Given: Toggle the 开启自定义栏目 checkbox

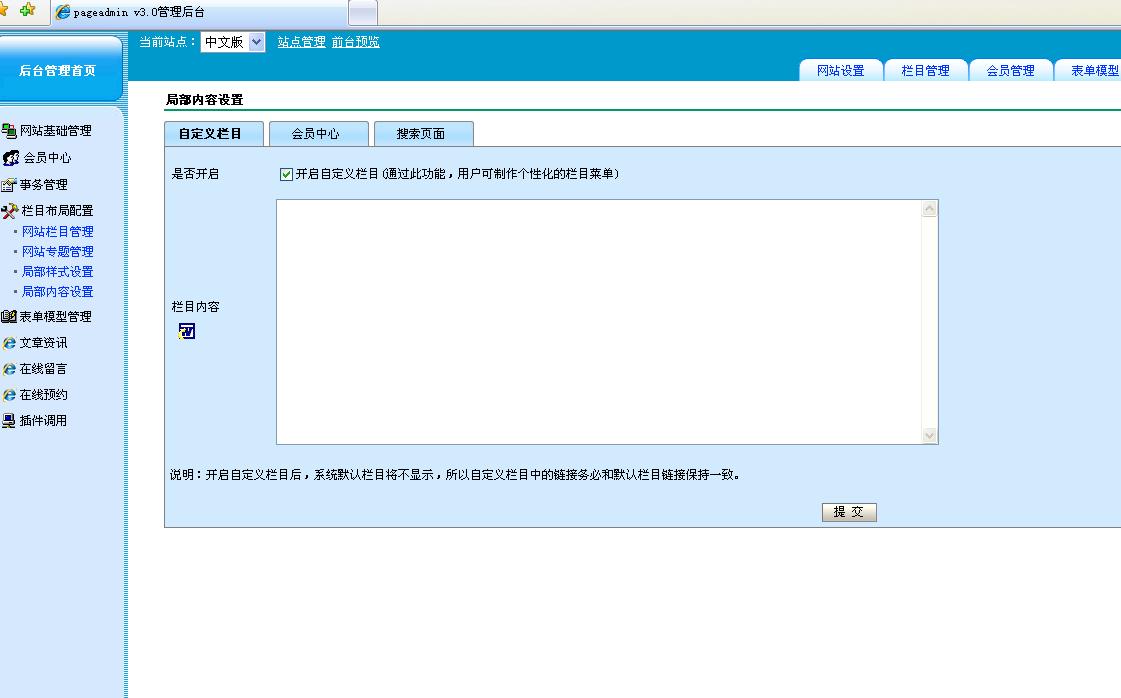Looking at the screenshot, I should click(287, 174).
